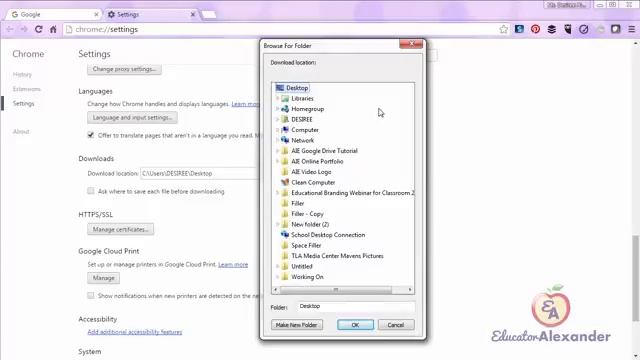Expand the Homegroup node
The height and width of the screenshot is (360, 640).
(277, 109)
